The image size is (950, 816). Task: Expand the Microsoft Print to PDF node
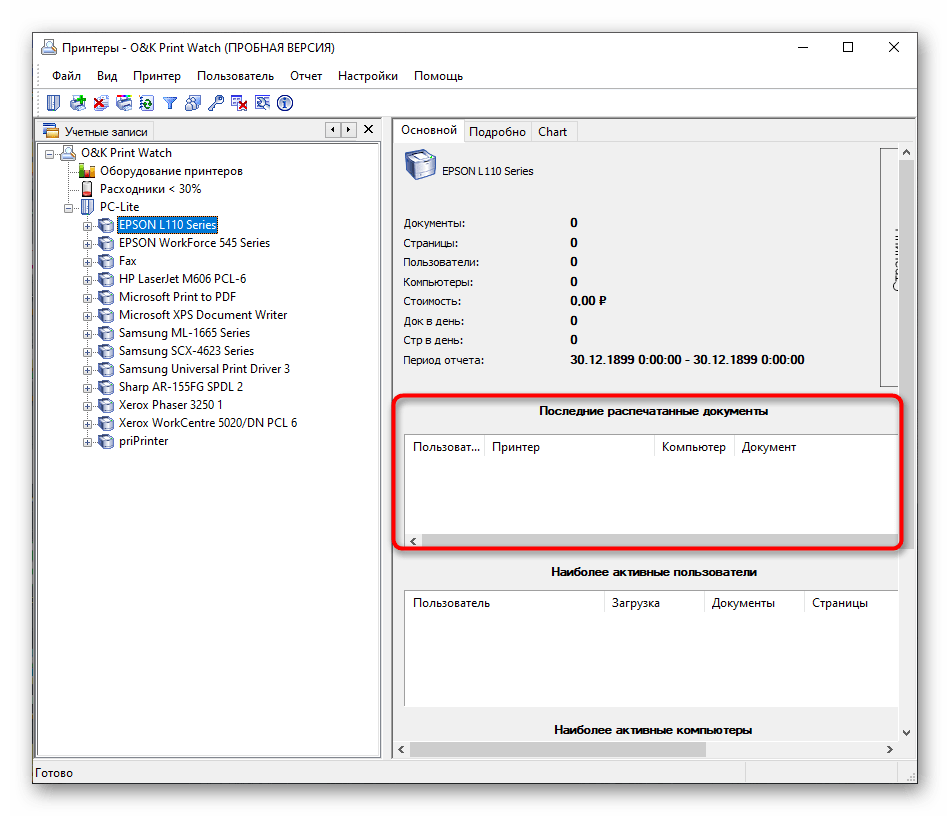87,299
